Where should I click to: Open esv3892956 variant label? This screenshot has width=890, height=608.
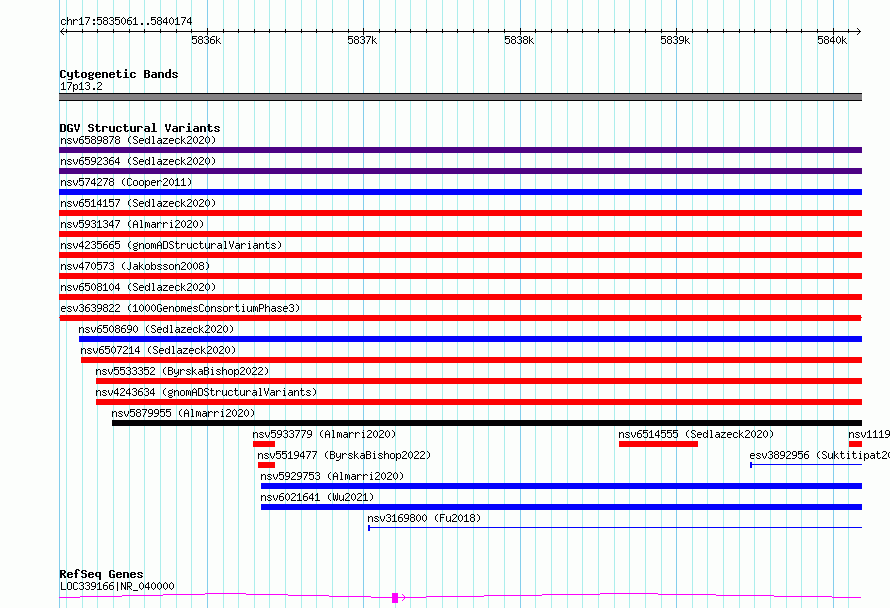[x=819, y=455]
